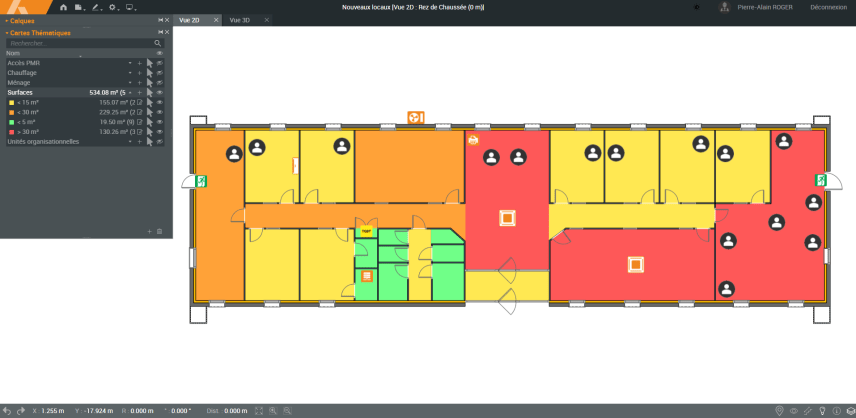Click the orange < 30 m² swatch

tap(11, 112)
